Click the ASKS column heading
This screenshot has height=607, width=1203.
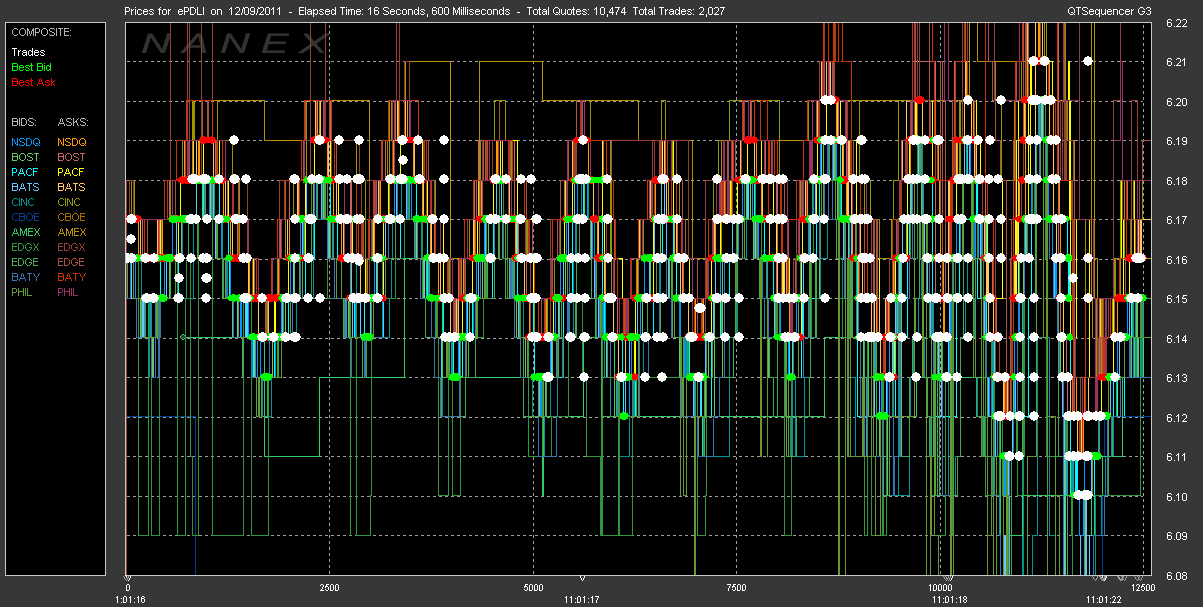pyautogui.click(x=72, y=121)
